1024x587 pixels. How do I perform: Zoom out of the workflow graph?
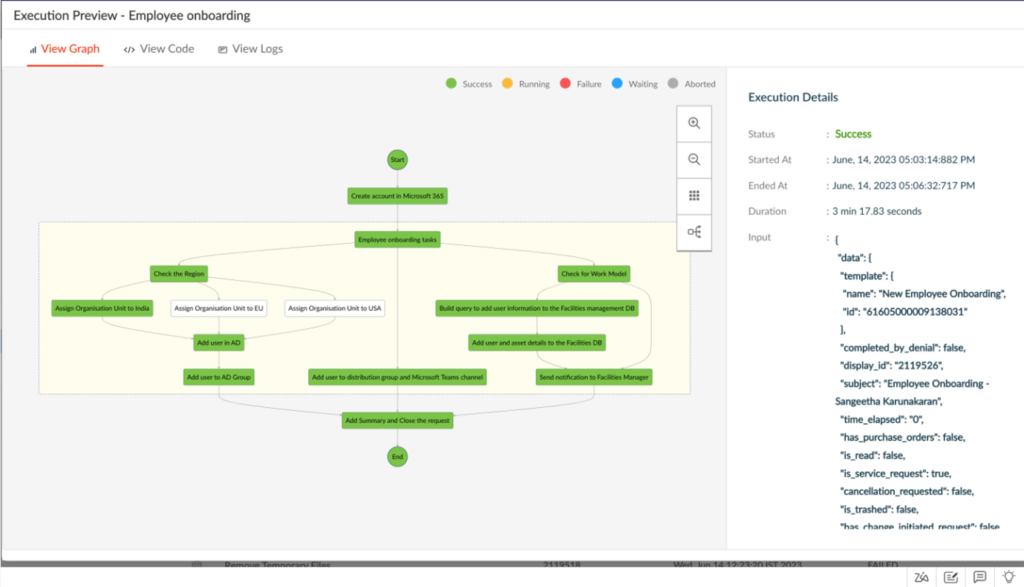tap(694, 158)
